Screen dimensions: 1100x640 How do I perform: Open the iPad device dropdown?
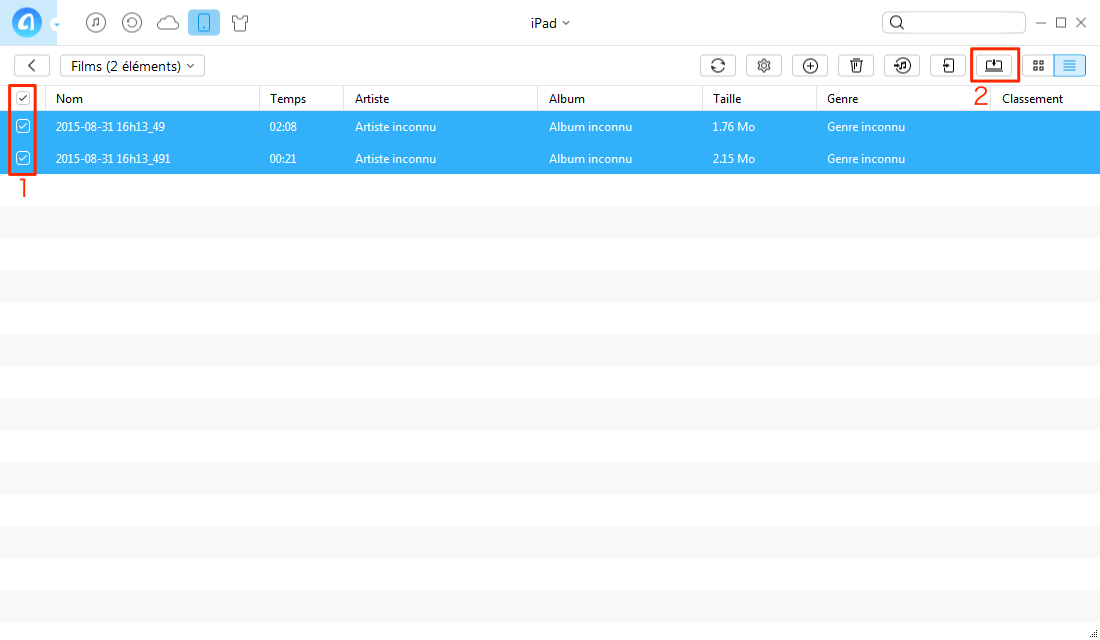click(x=550, y=23)
